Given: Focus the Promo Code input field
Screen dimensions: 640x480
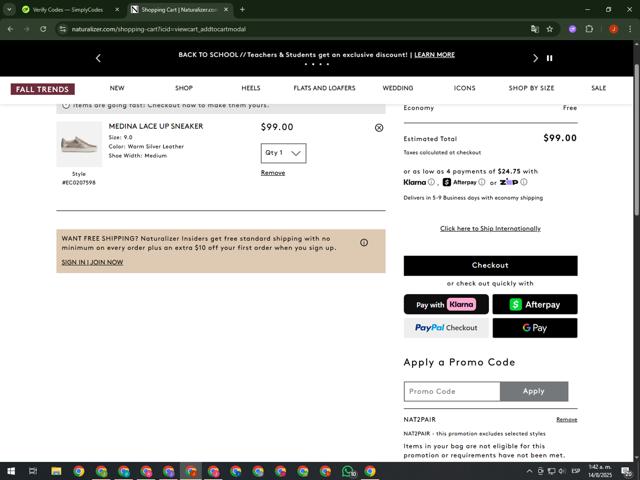Looking at the screenshot, I should coord(452,391).
